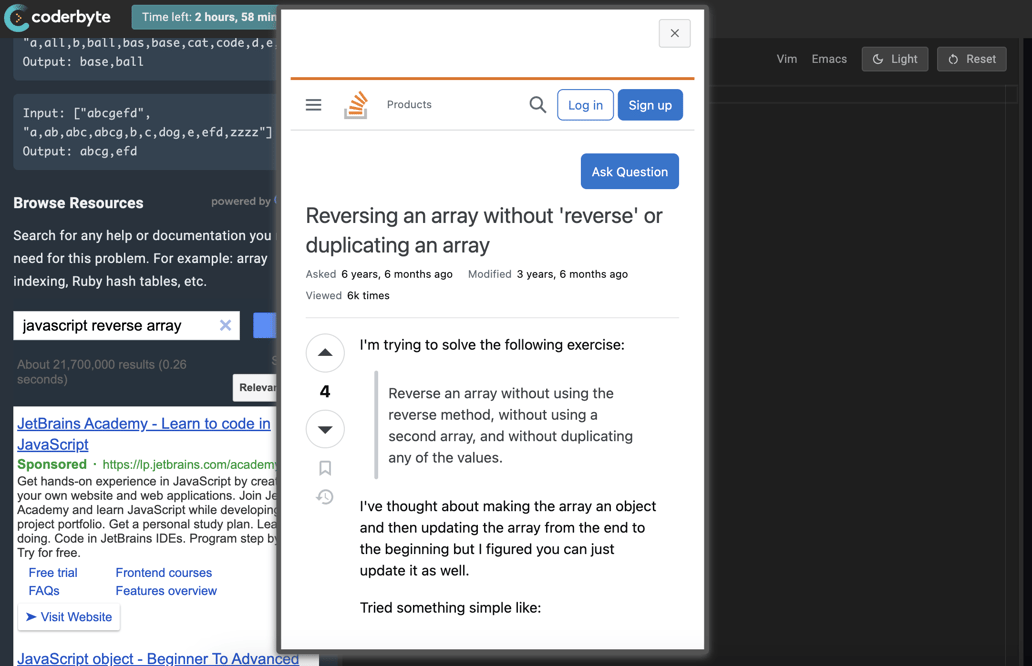Upvote the question with up arrow
The image size is (1032, 666).
pyautogui.click(x=325, y=353)
